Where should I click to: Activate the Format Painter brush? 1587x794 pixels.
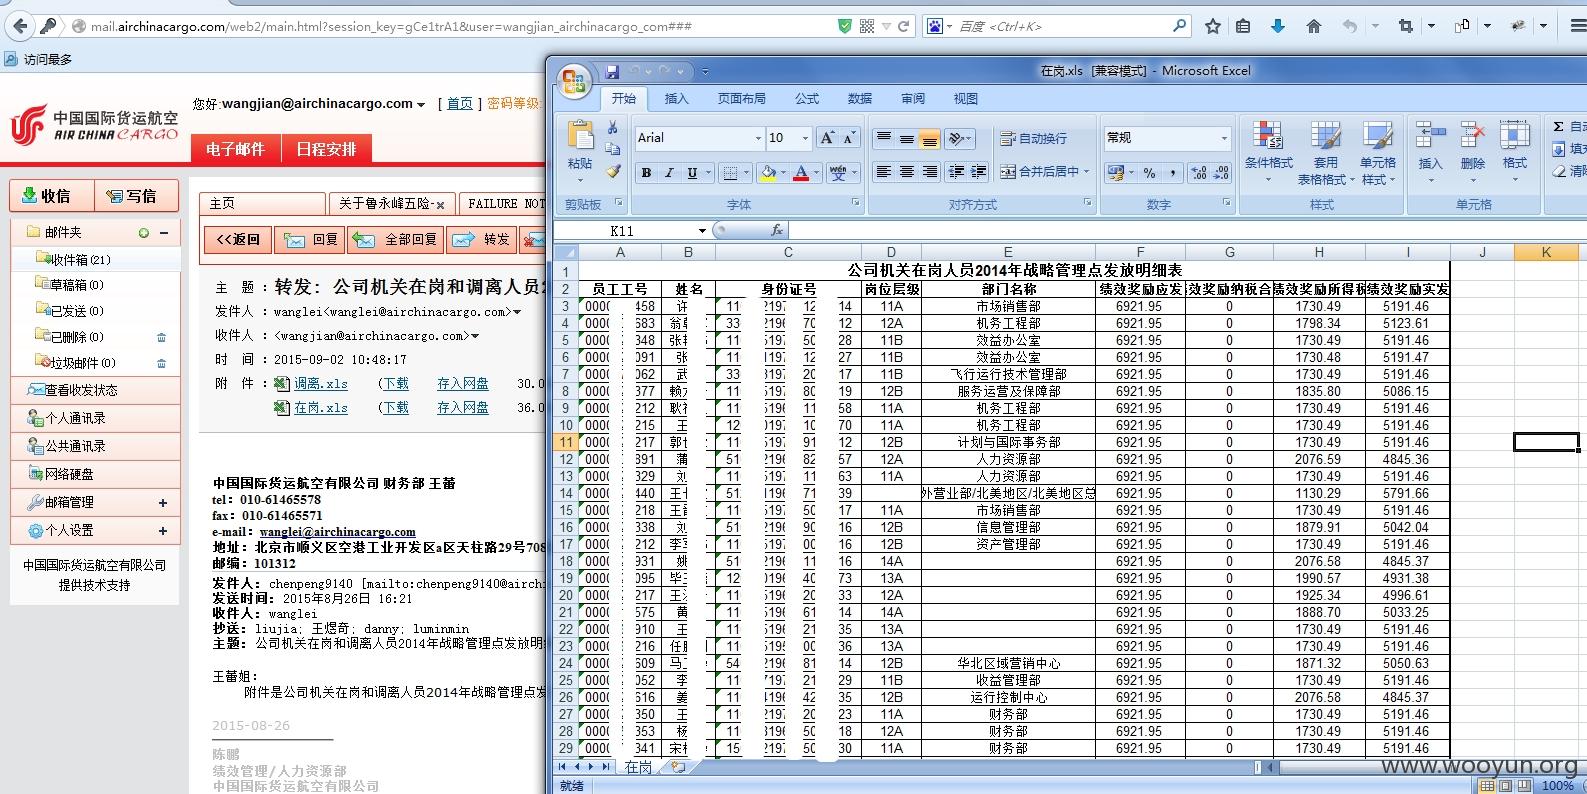click(612, 171)
